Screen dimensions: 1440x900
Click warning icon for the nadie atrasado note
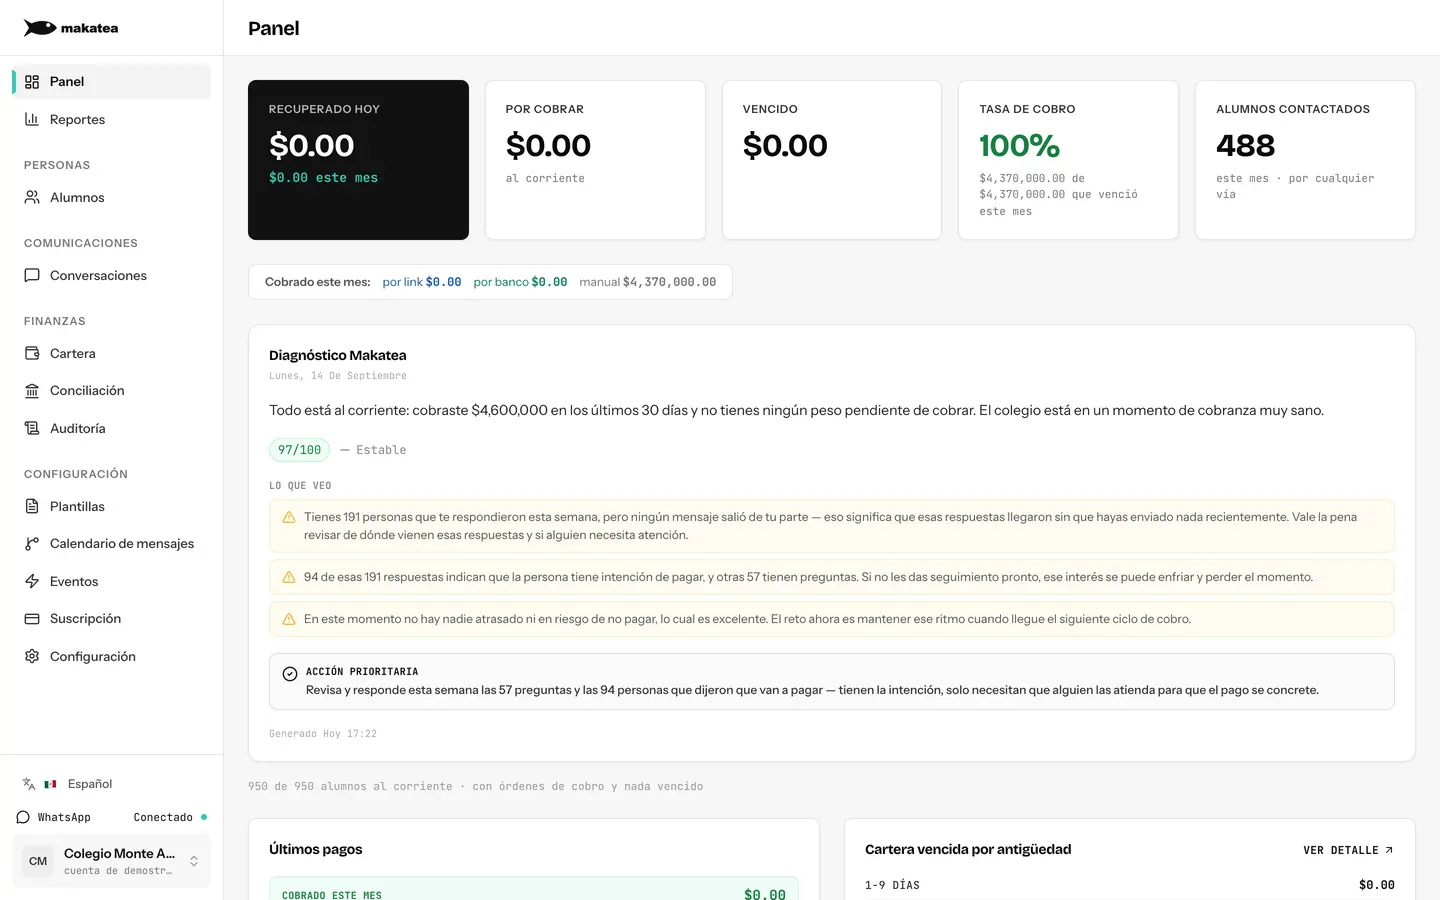click(x=289, y=619)
